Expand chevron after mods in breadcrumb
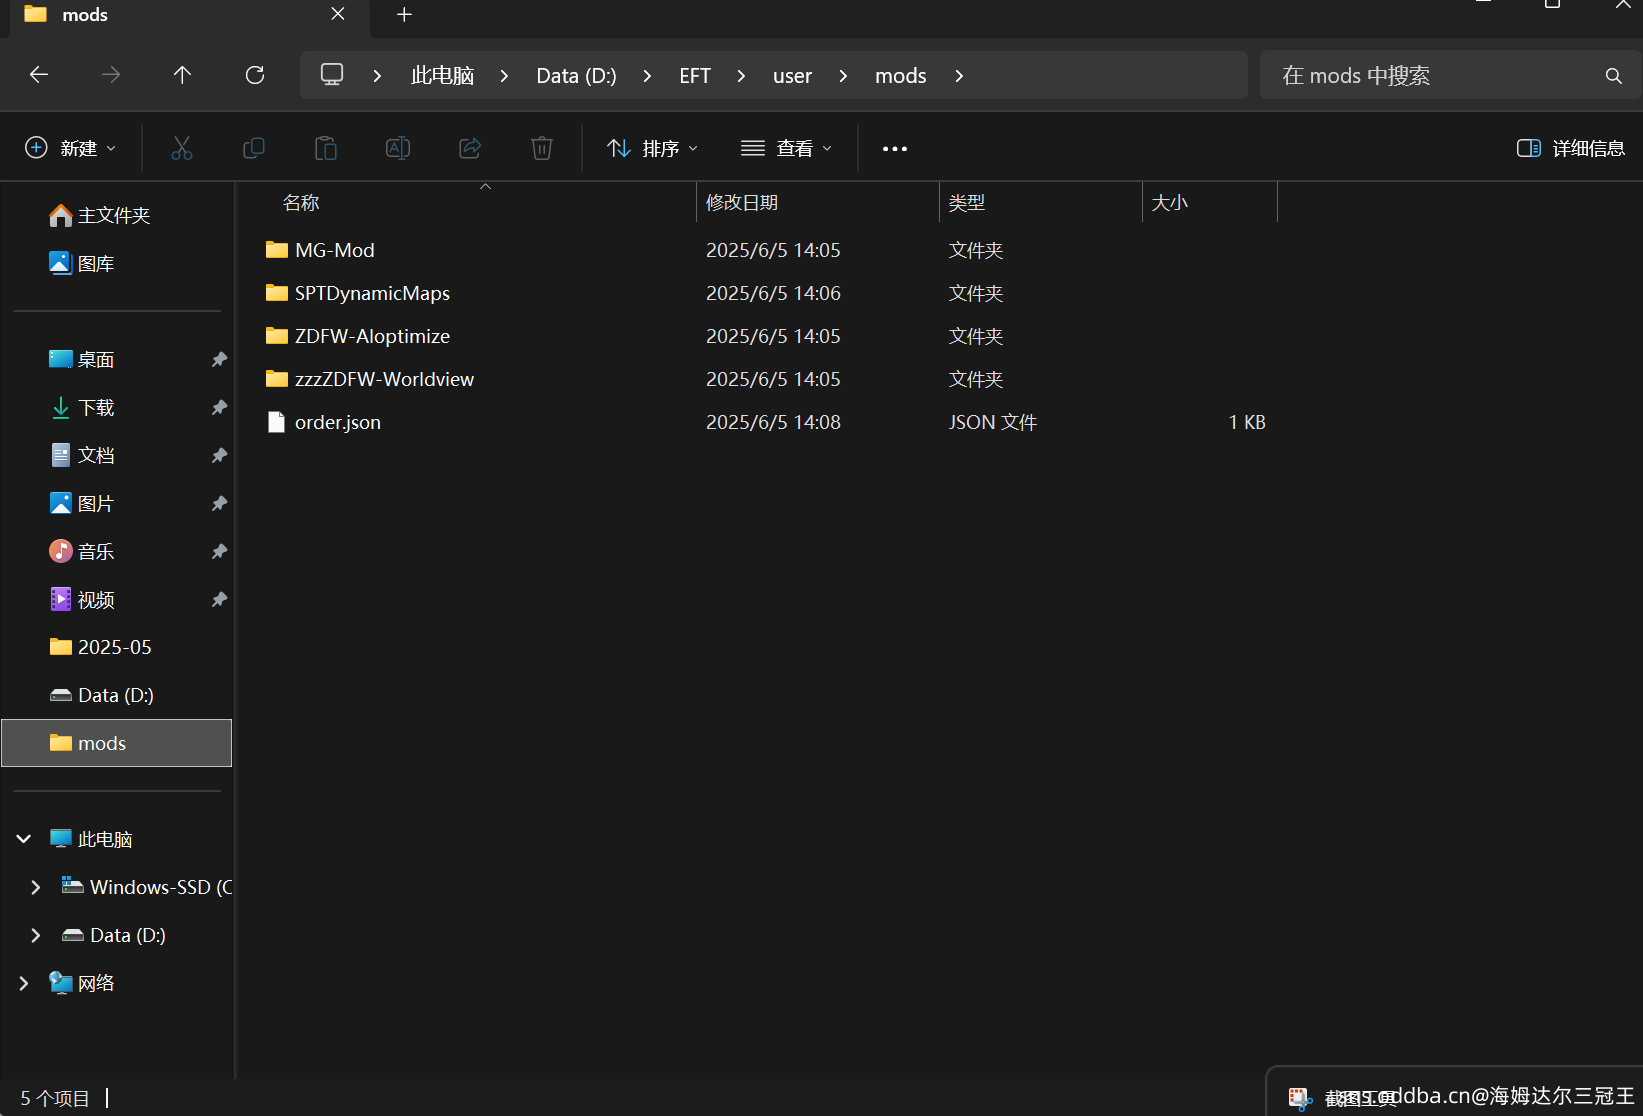This screenshot has width=1643, height=1116. click(959, 76)
